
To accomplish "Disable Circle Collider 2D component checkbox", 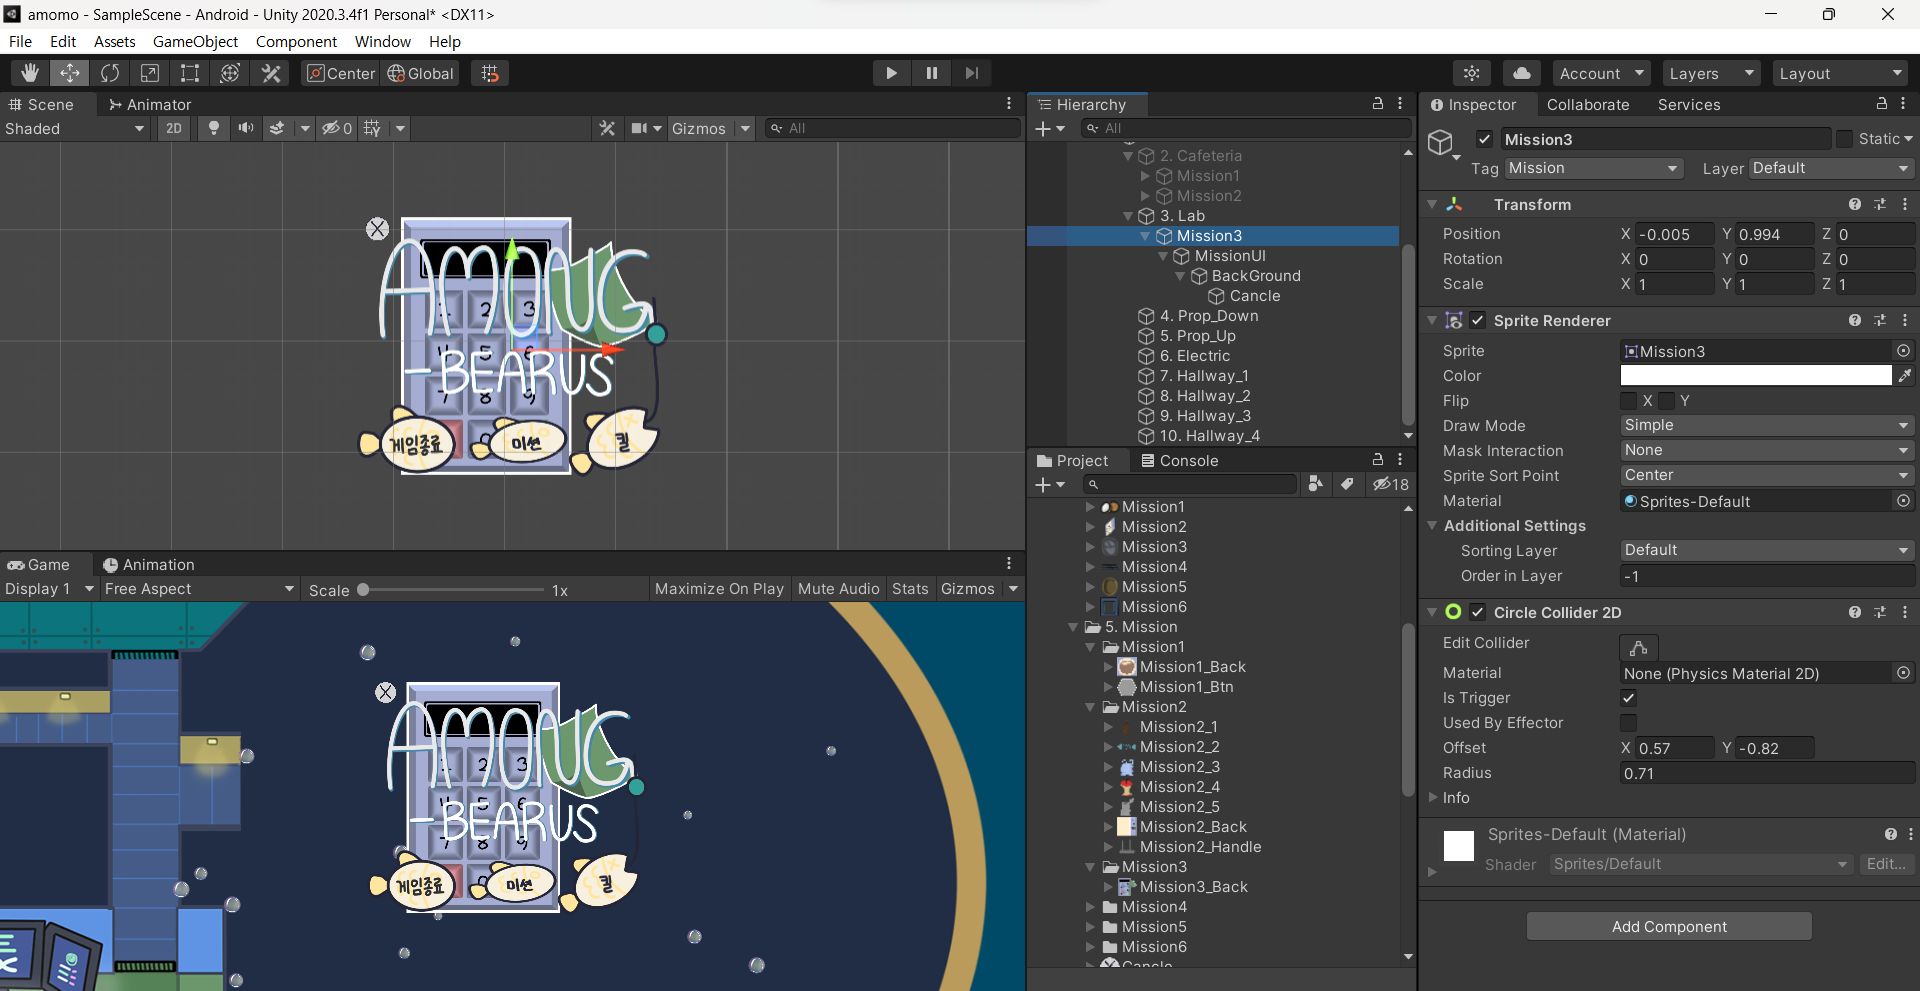I will point(1477,612).
